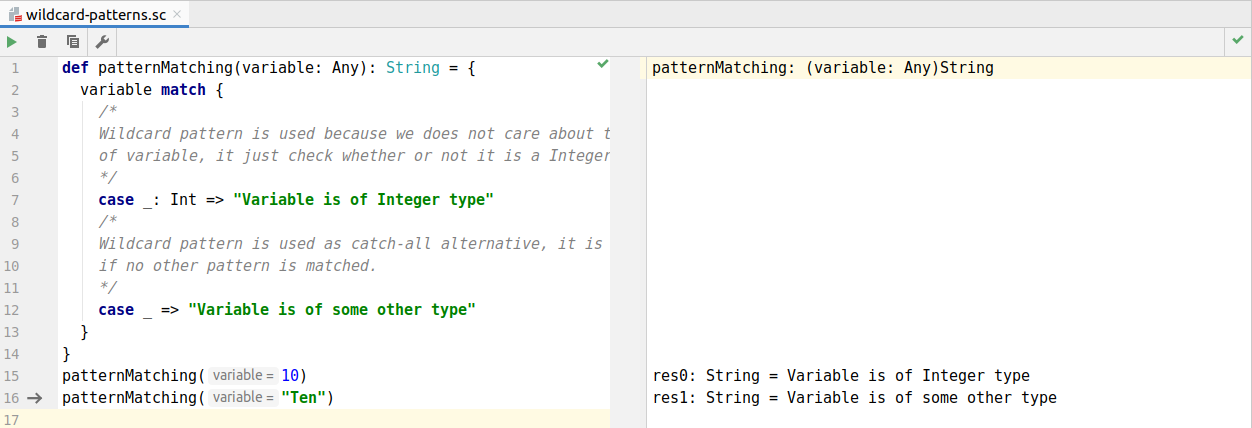1252x428 pixels.
Task: Click the green checkmark in top-right toolbar
Action: [1238, 41]
